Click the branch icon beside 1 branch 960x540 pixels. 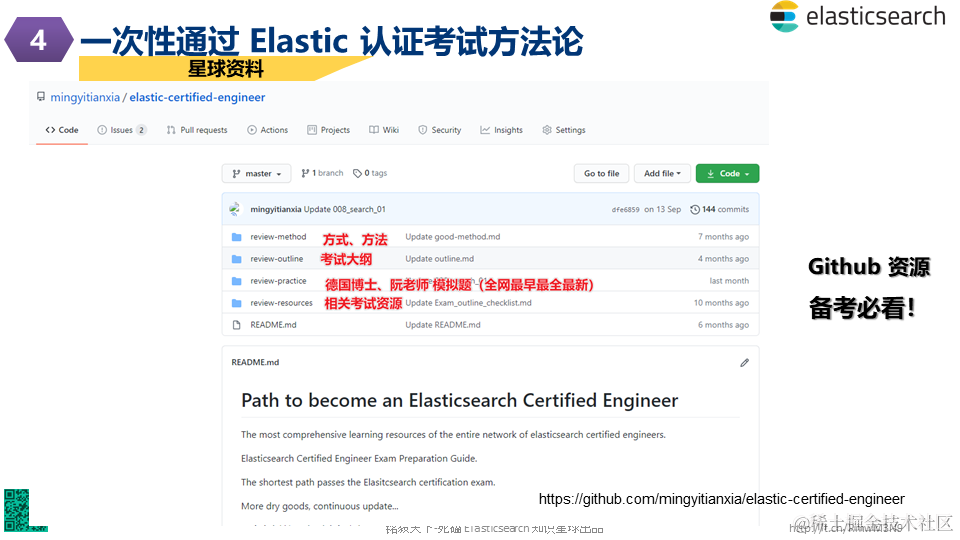(305, 173)
